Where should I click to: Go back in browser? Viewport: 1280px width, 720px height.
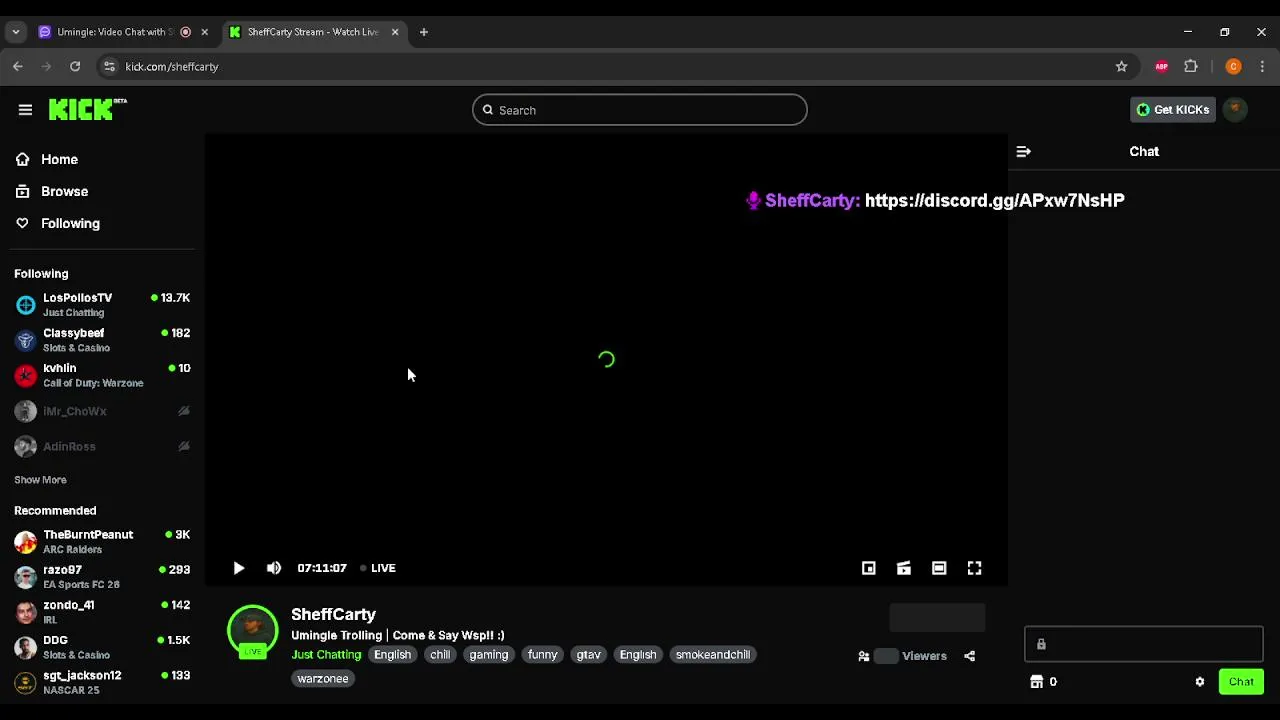[x=18, y=66]
